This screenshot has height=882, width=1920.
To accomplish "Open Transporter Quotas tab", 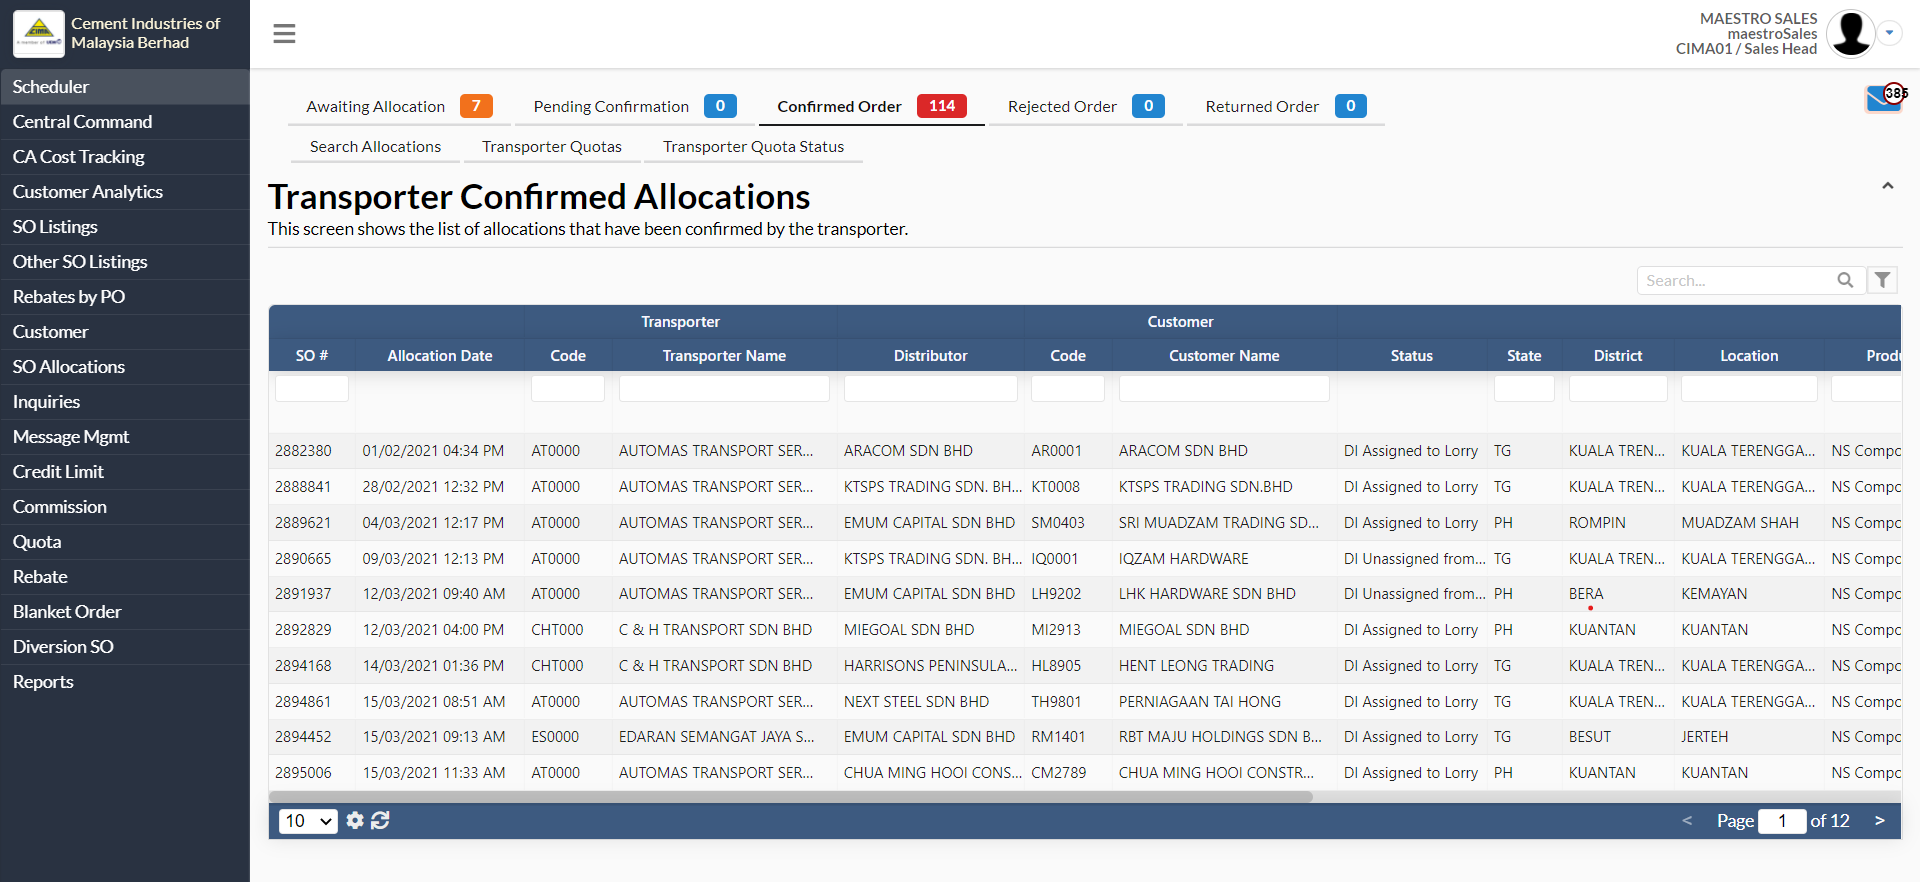I will point(552,147).
